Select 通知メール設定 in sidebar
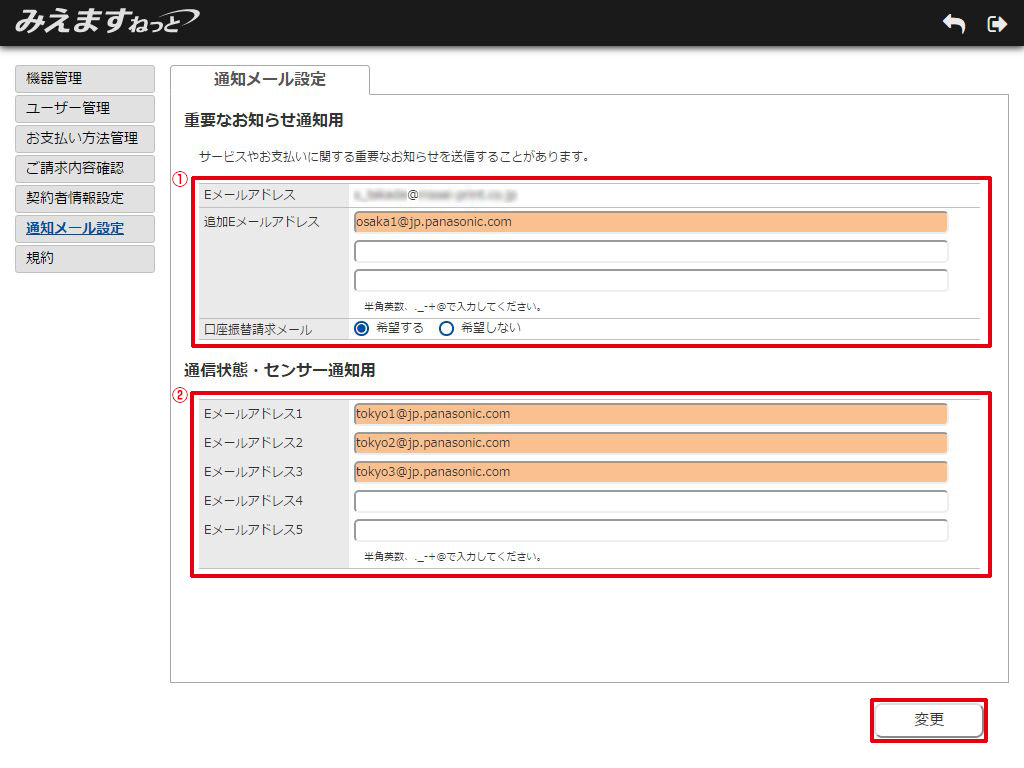The width and height of the screenshot is (1024, 768). pos(85,228)
